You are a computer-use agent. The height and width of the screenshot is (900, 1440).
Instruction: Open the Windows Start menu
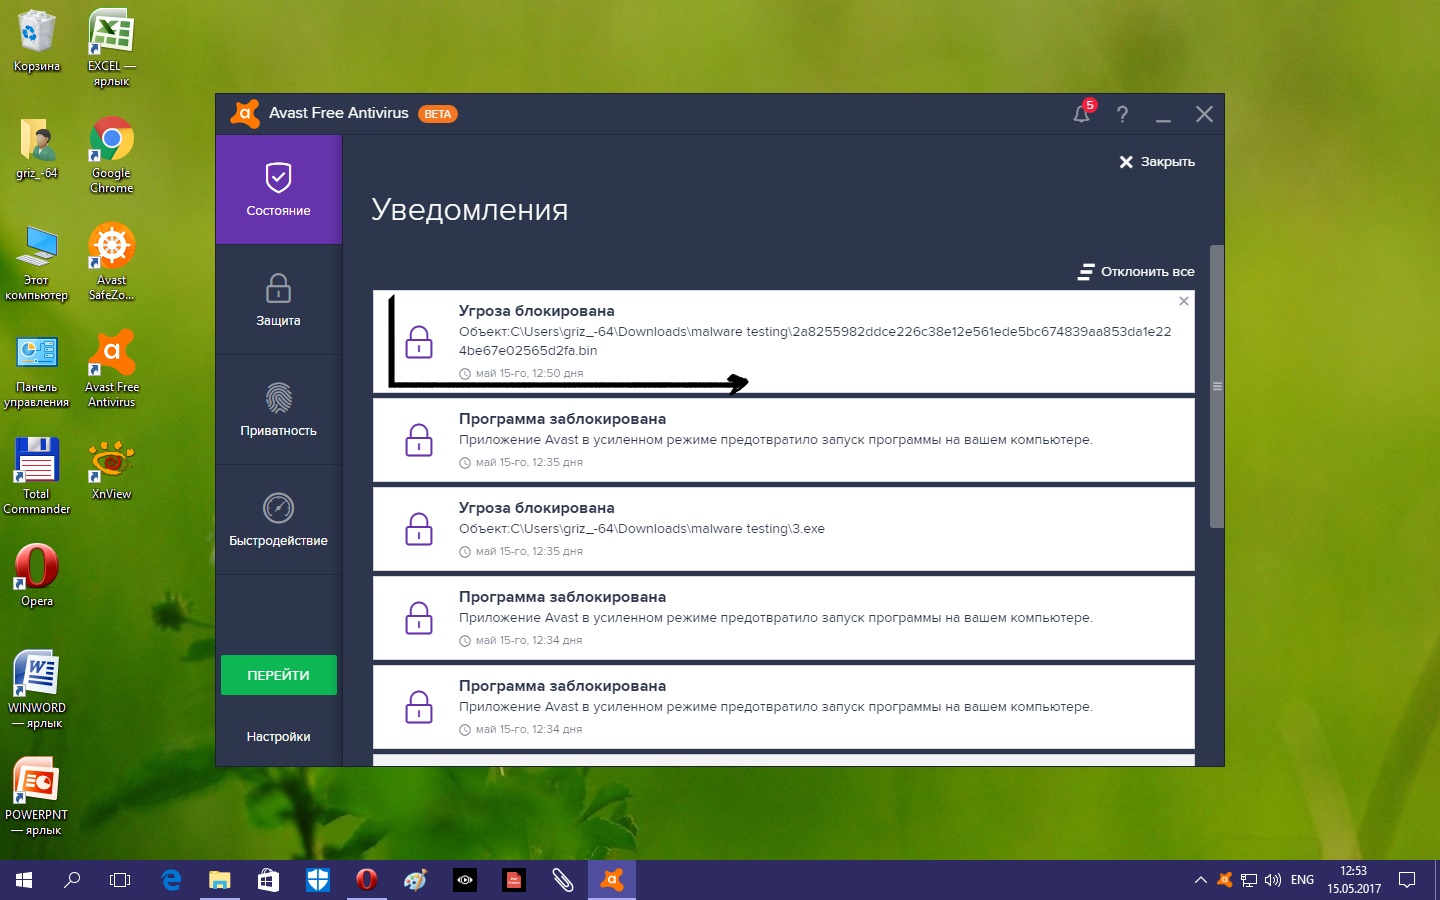(x=24, y=880)
